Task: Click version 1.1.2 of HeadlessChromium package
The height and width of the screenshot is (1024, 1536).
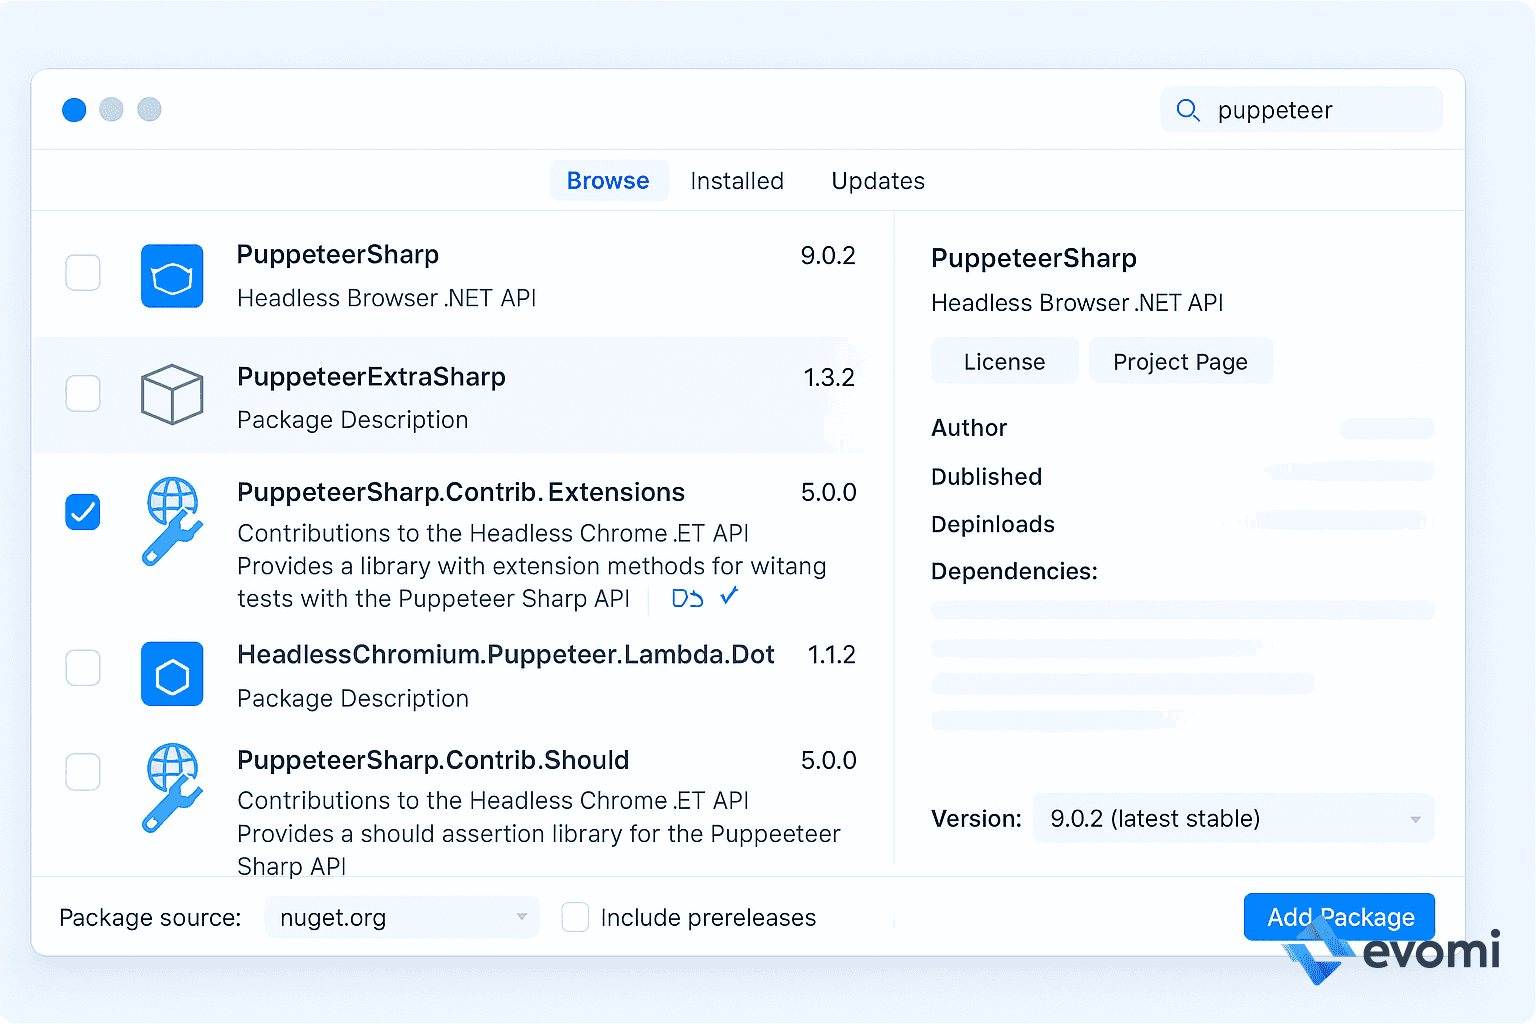Action: click(832, 654)
